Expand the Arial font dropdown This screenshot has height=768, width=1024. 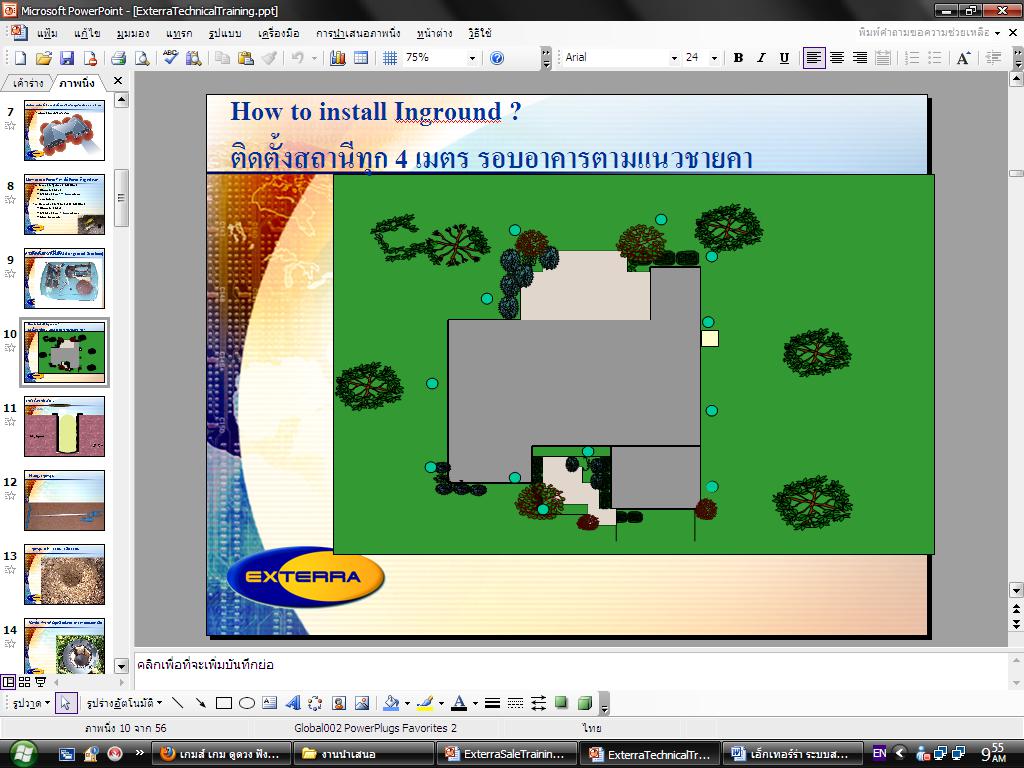(674, 58)
